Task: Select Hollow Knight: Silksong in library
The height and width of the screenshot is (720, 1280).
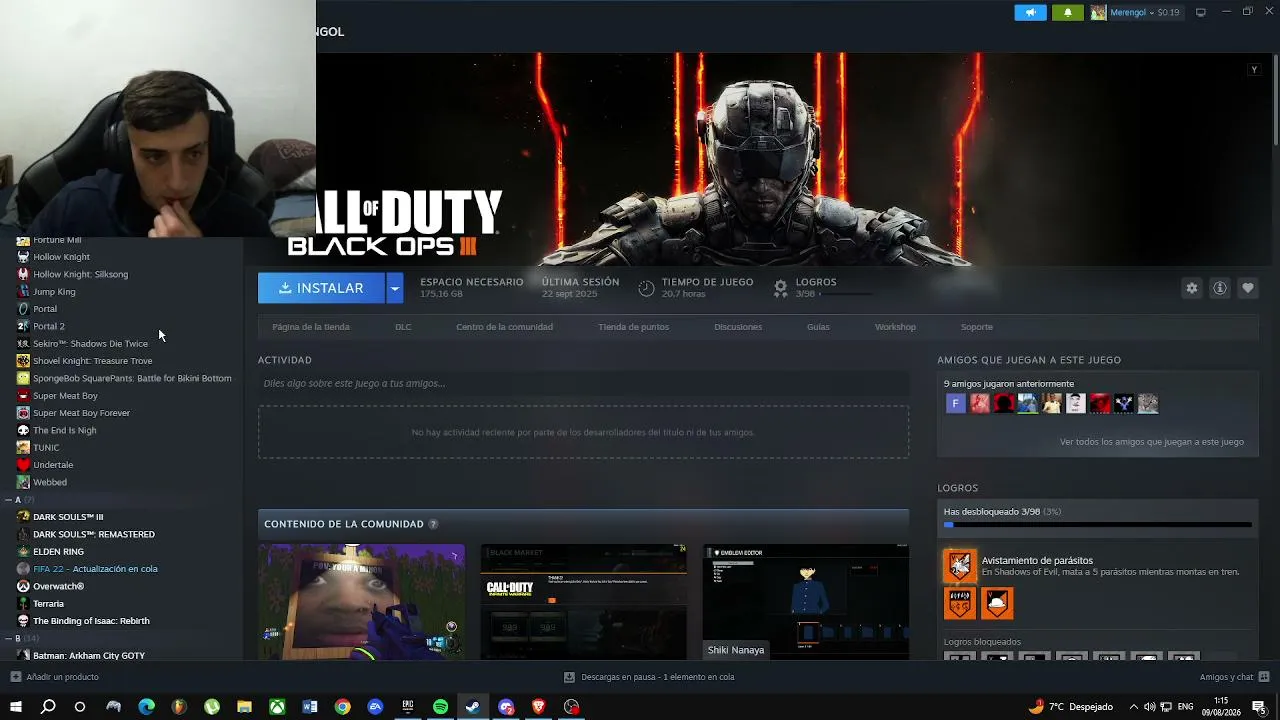Action: [80, 274]
